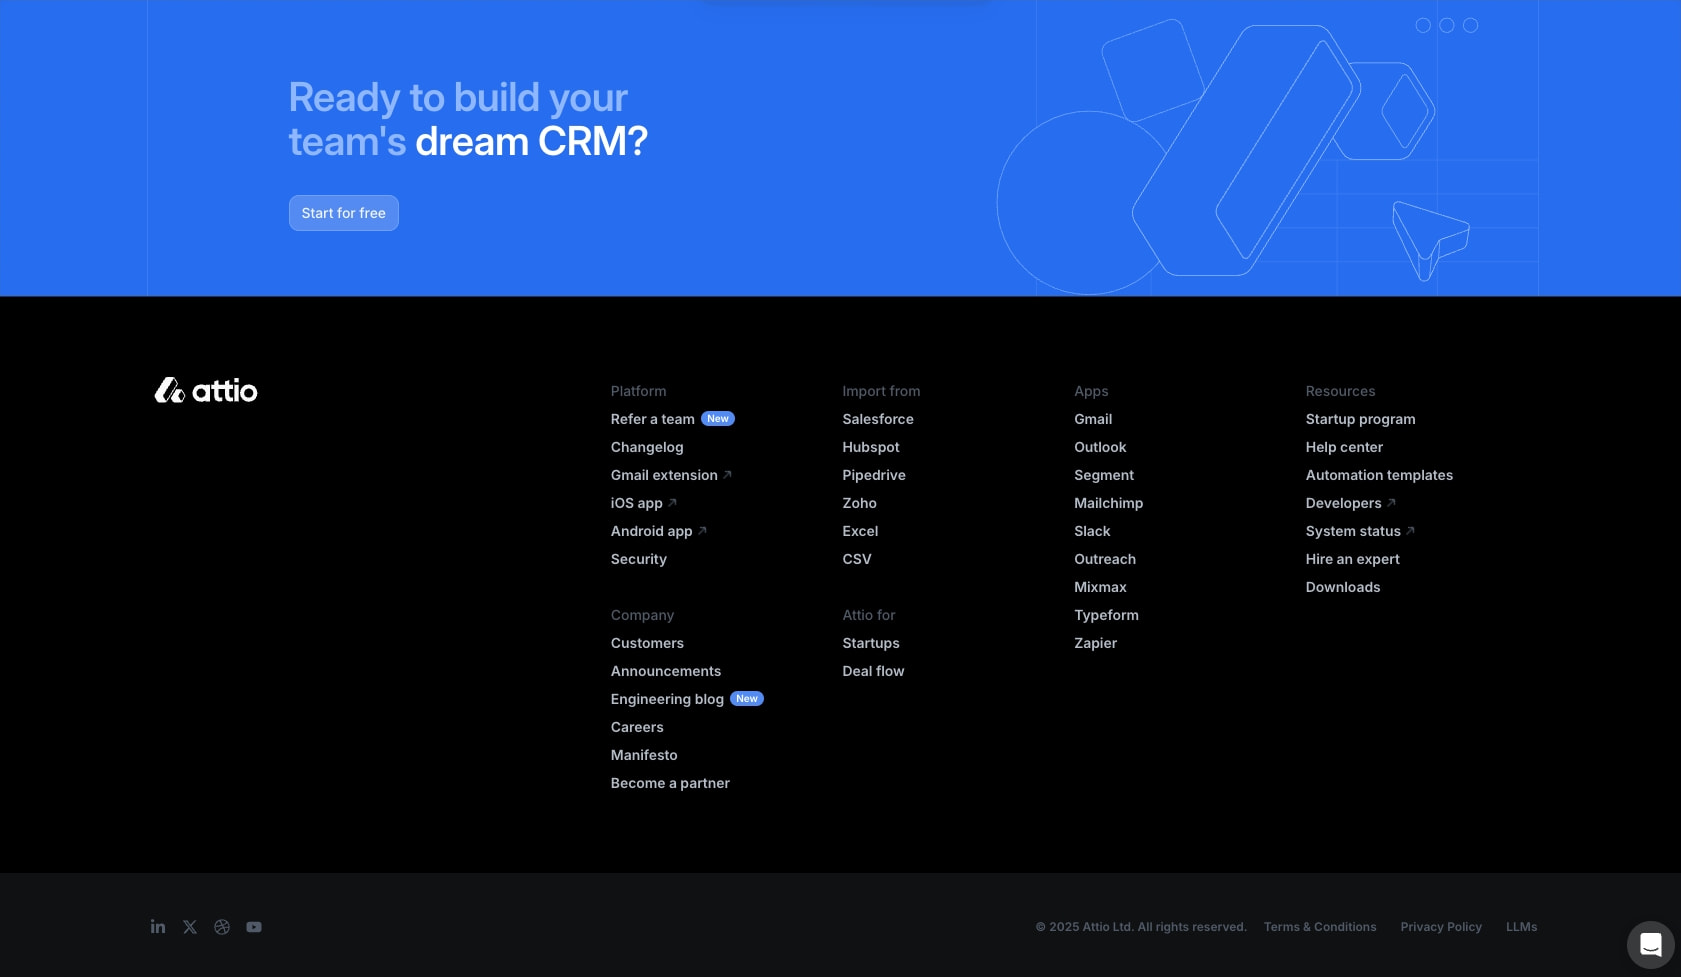Click the Attio logo in footer
This screenshot has width=1681, height=977.
(206, 390)
